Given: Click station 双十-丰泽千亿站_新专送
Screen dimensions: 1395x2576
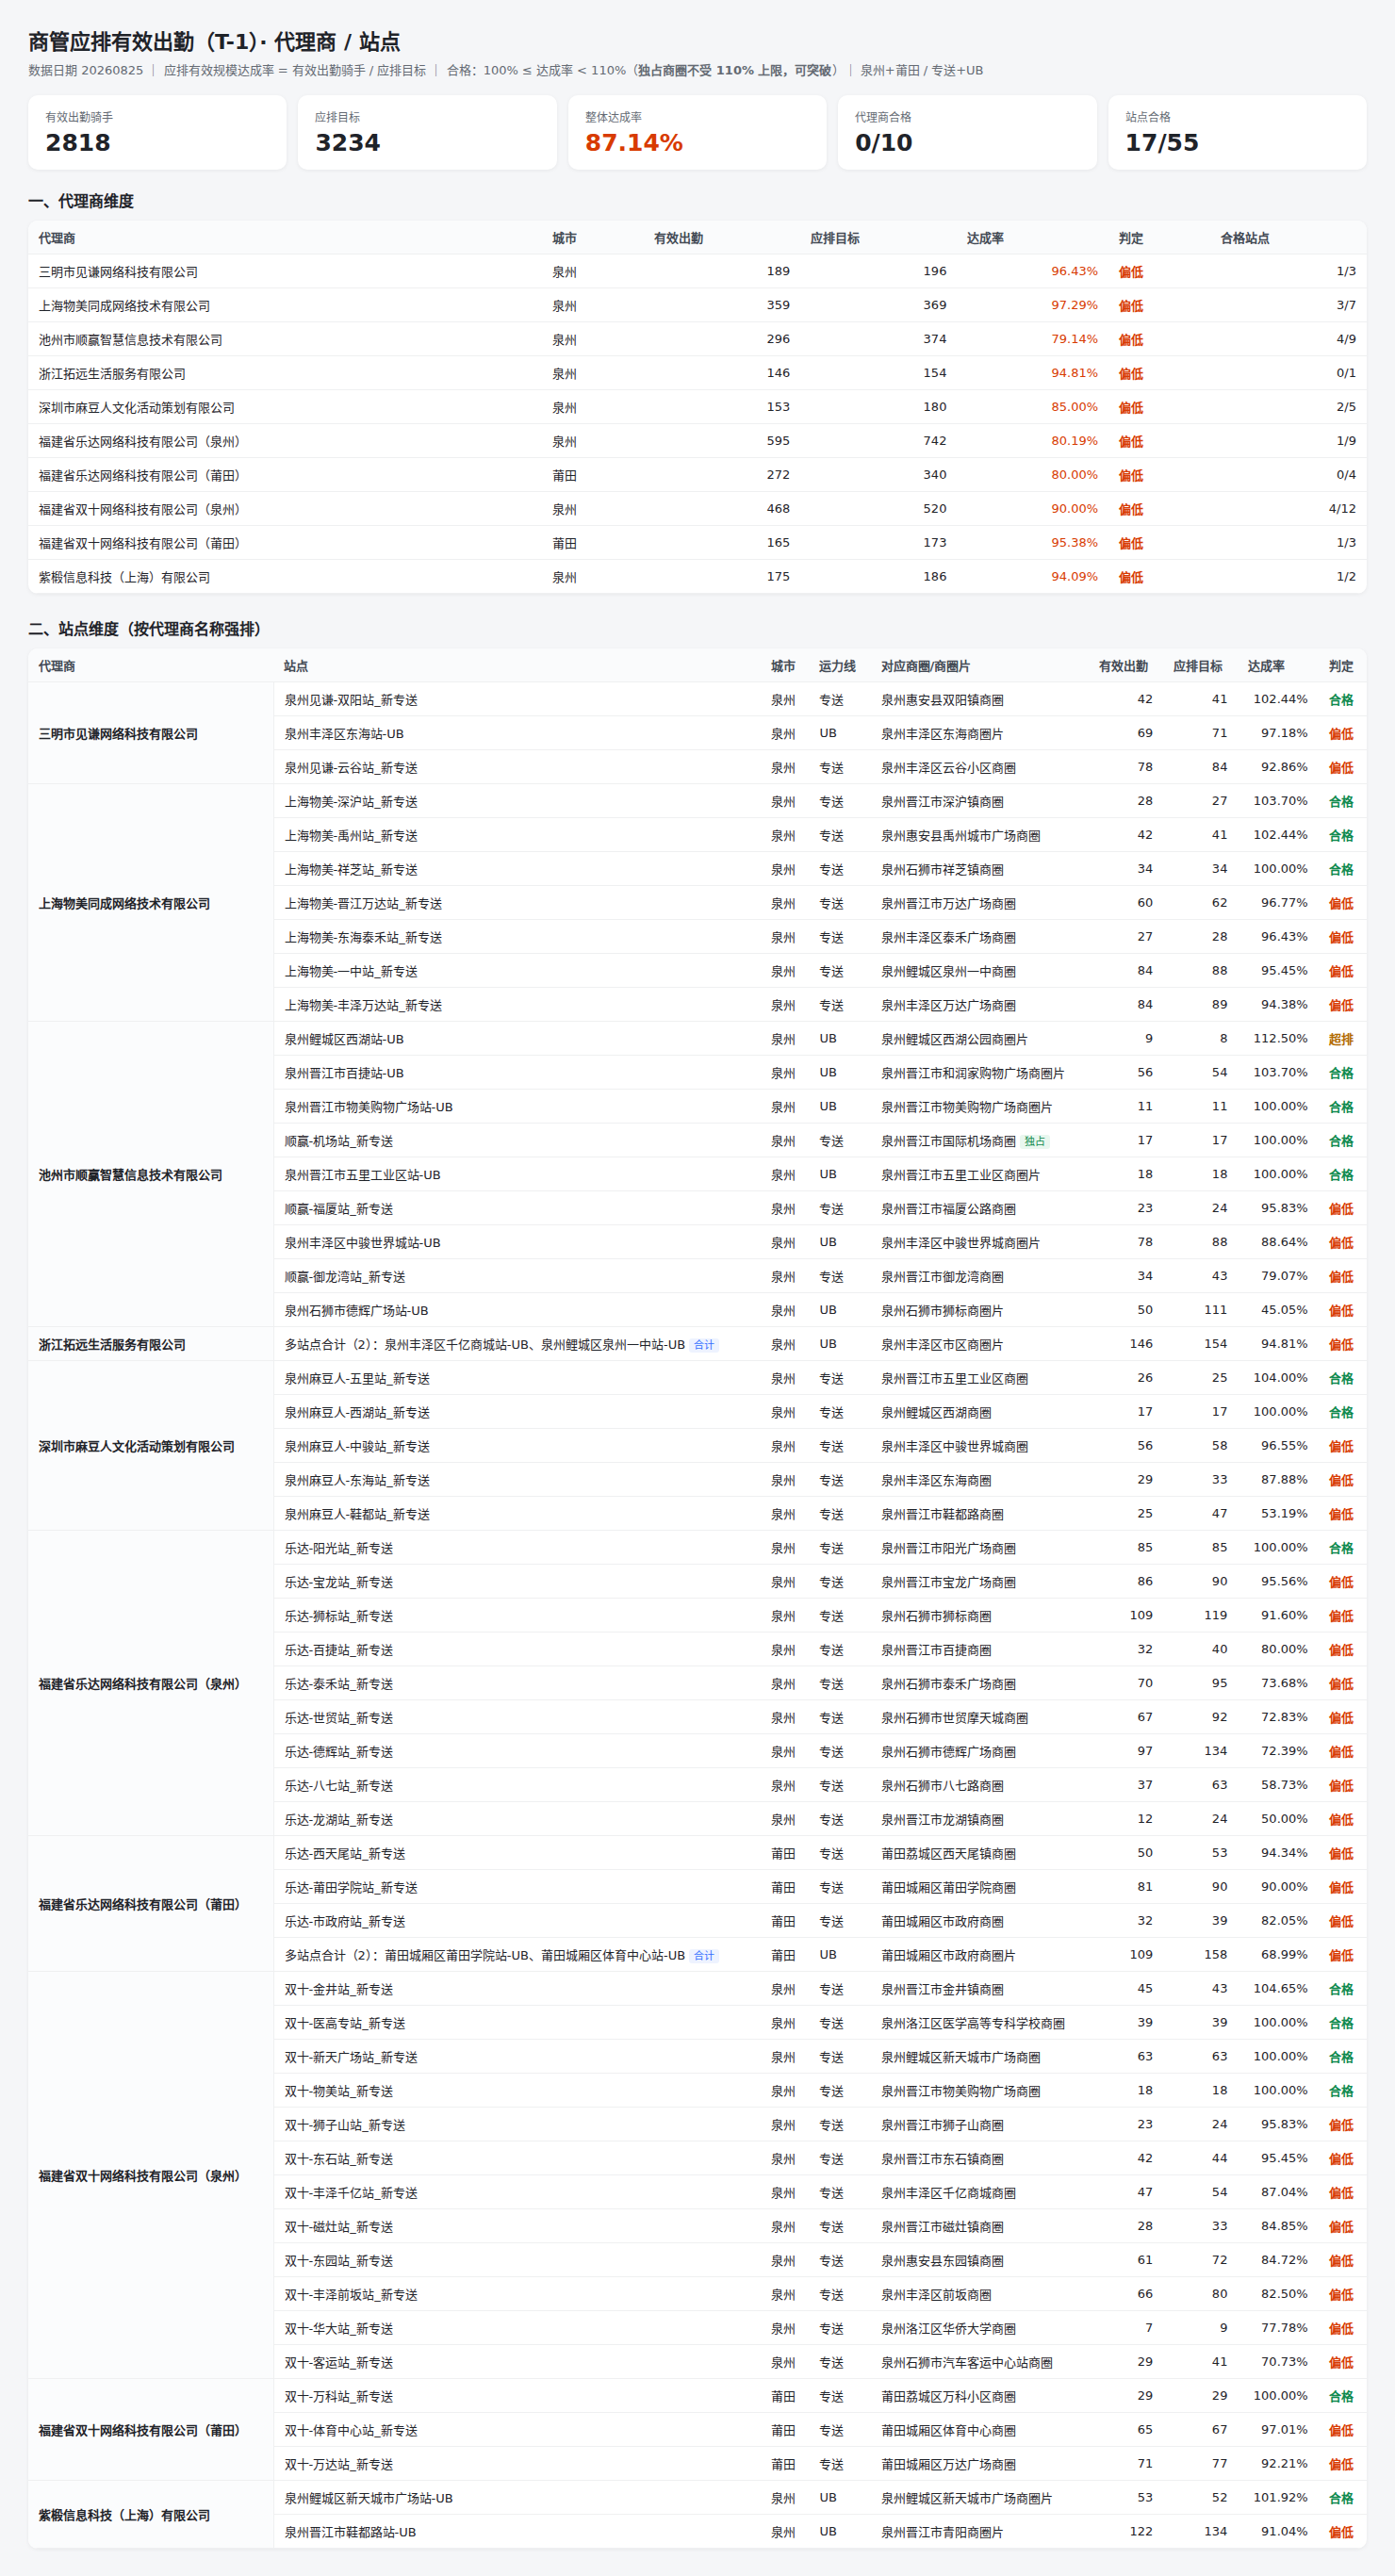Looking at the screenshot, I should [351, 2193].
